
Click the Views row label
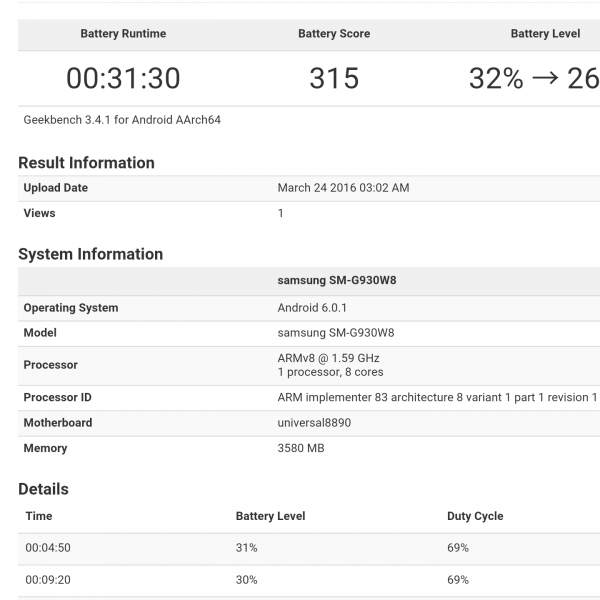coord(40,213)
